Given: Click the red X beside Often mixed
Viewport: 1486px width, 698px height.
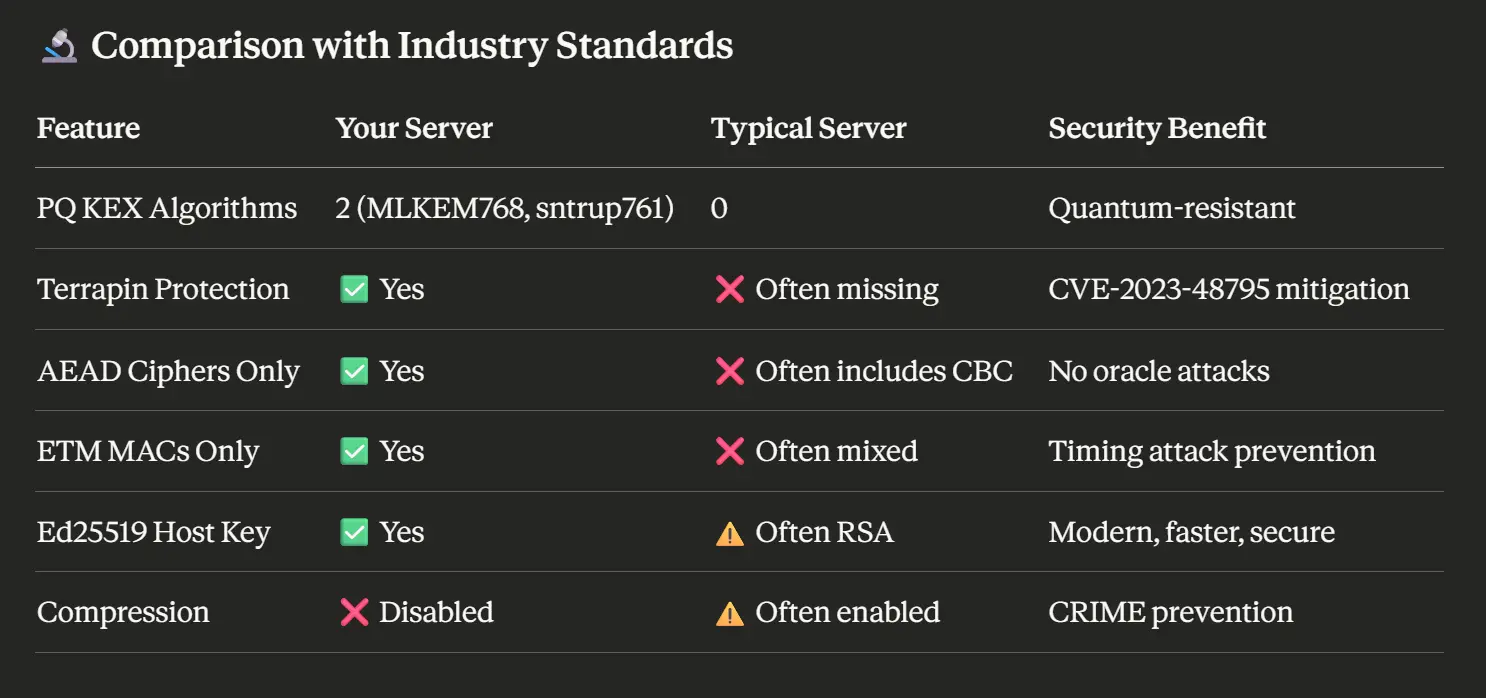Looking at the screenshot, I should 730,452.
